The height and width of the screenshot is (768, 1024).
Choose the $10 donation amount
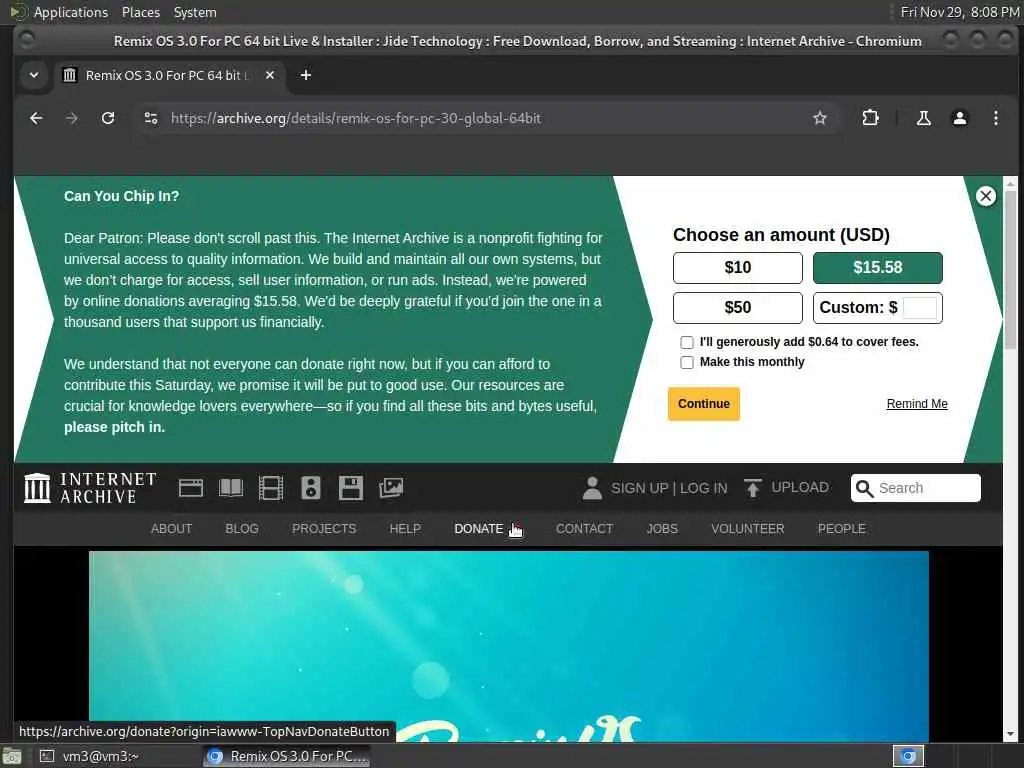(737, 268)
